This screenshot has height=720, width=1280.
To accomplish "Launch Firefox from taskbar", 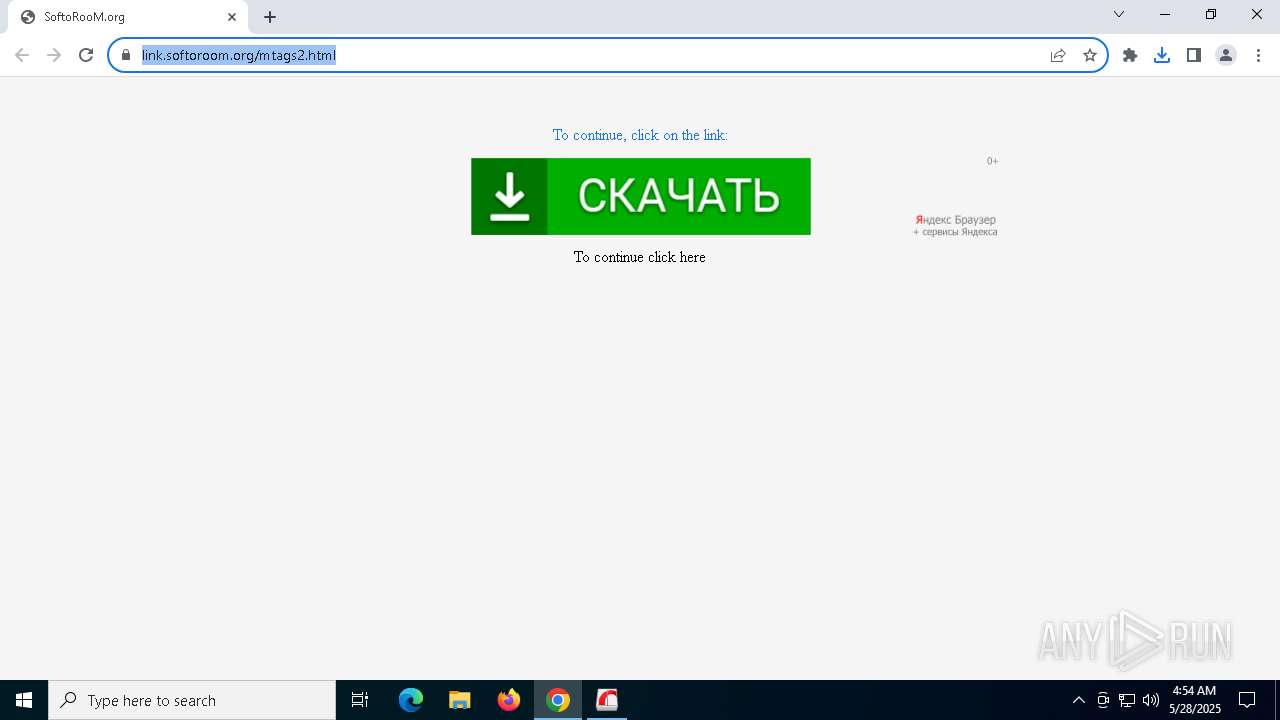I will (509, 700).
